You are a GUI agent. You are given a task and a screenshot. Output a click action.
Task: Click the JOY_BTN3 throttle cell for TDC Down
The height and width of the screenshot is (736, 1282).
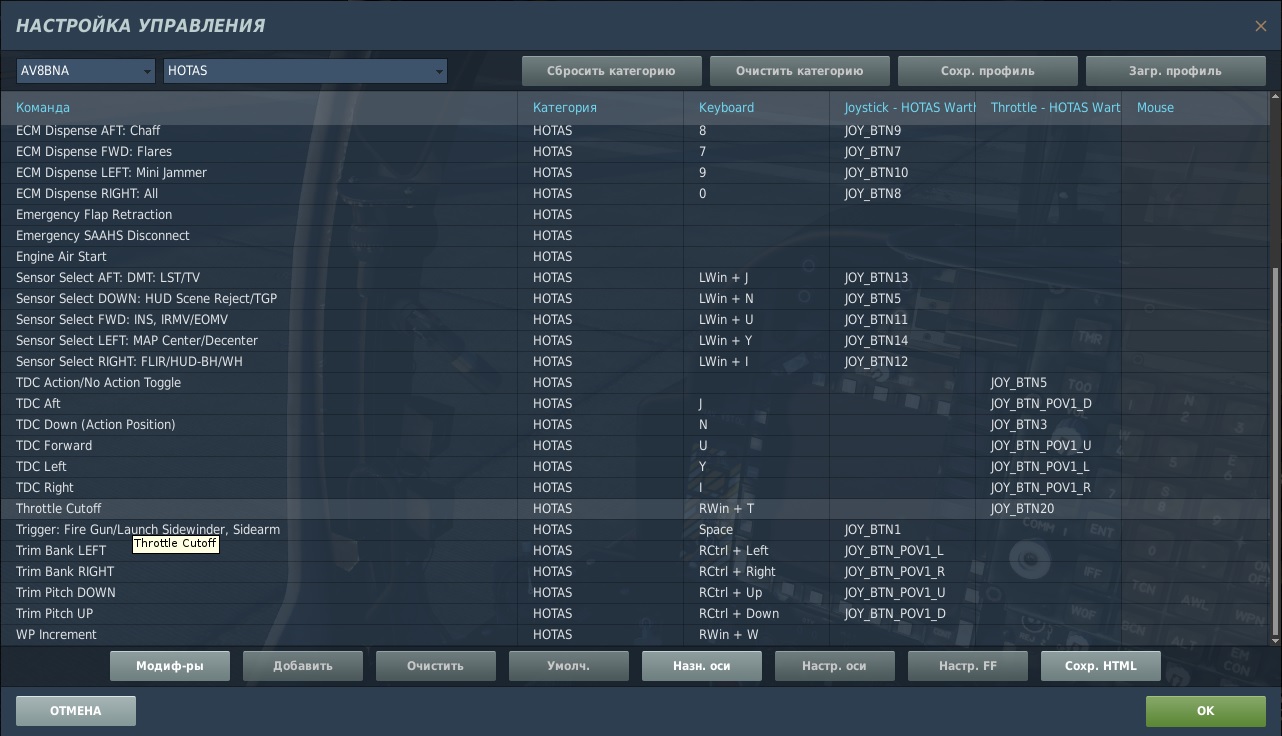1048,425
